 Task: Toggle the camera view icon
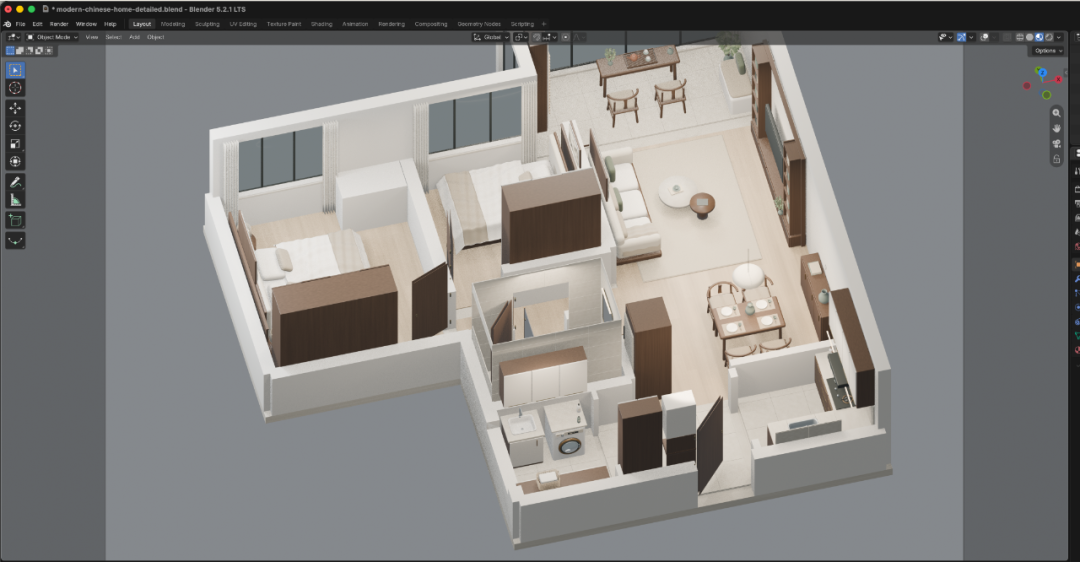point(1056,144)
